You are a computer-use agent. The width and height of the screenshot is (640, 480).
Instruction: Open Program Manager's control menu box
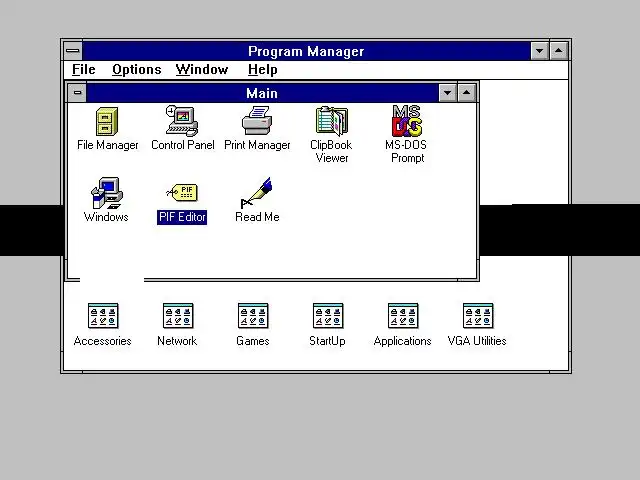[x=73, y=51]
